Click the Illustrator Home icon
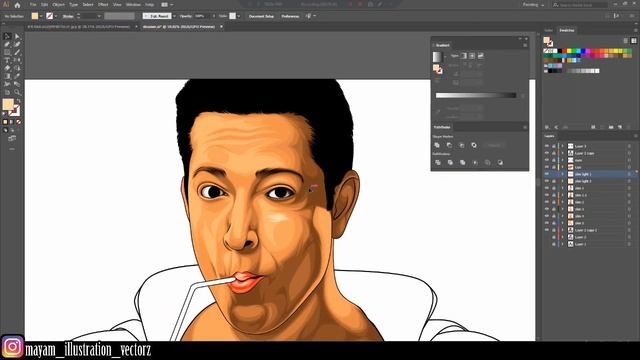 [x=18, y=5]
